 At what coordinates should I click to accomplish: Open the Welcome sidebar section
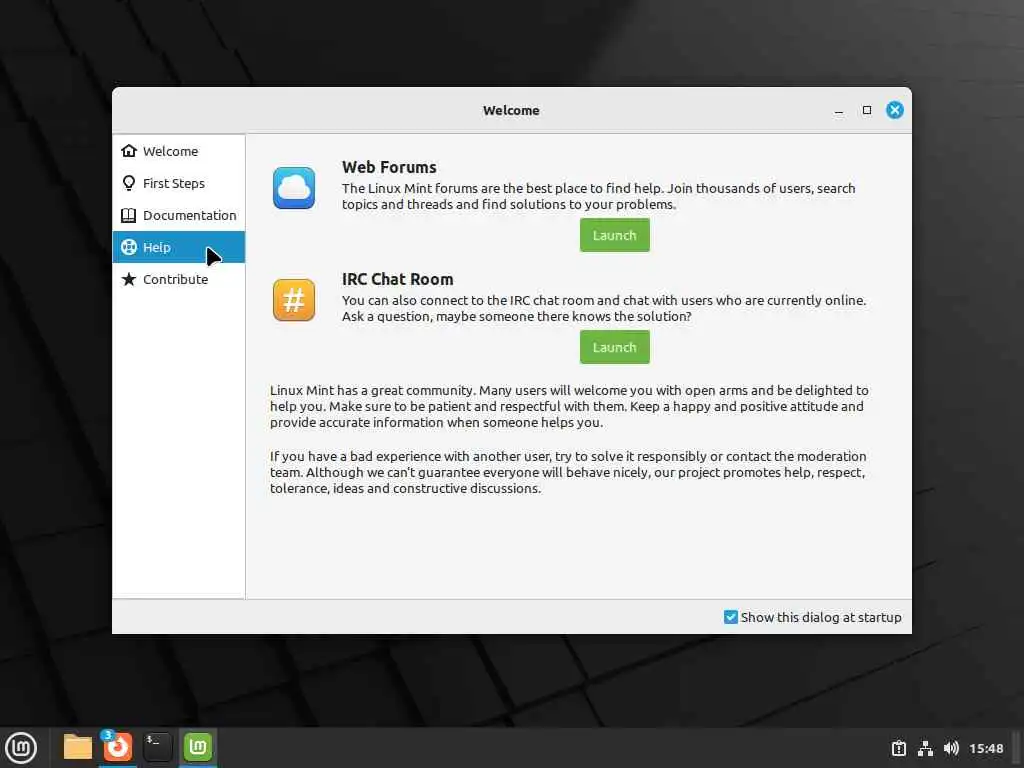pyautogui.click(x=178, y=151)
